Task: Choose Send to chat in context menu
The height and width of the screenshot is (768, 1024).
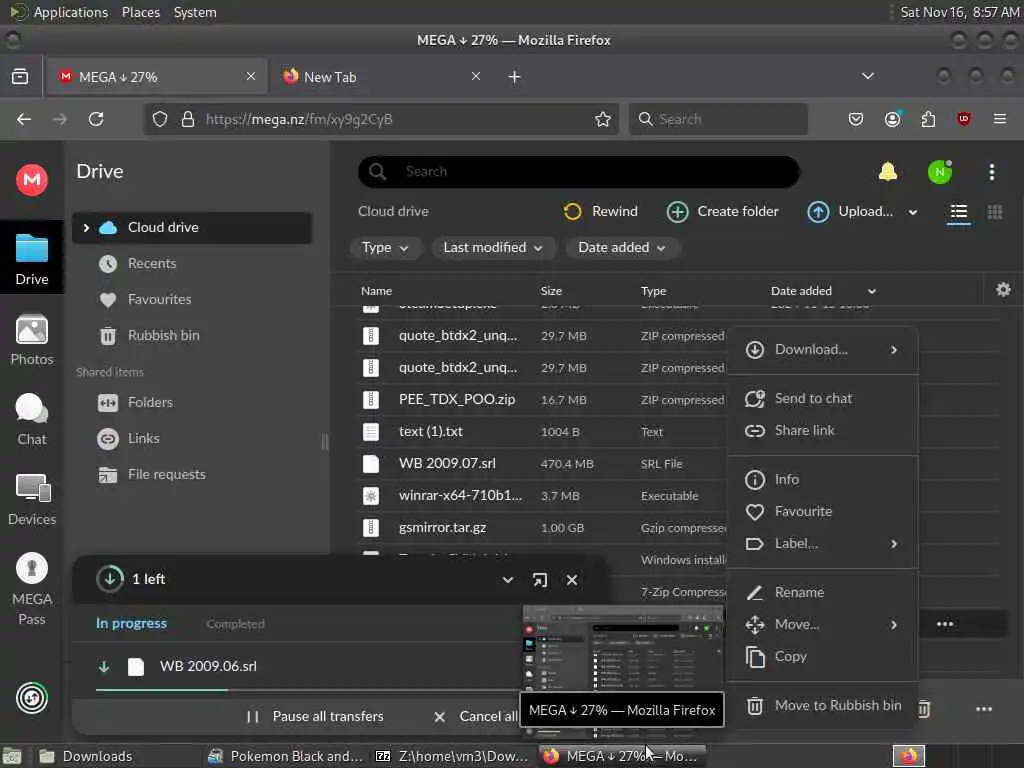Action: 822,398
